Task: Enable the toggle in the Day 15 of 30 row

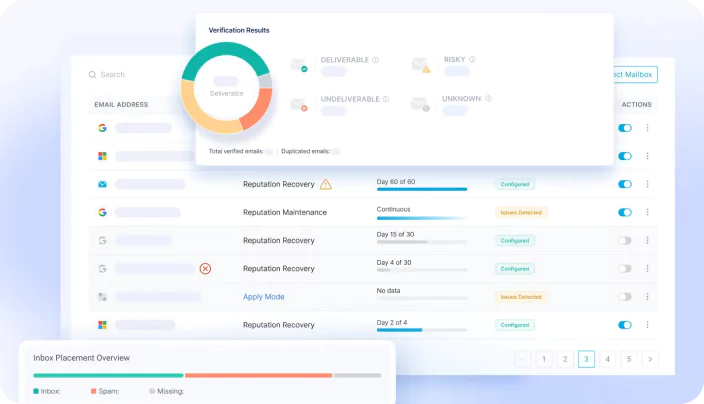Action: [625, 241]
